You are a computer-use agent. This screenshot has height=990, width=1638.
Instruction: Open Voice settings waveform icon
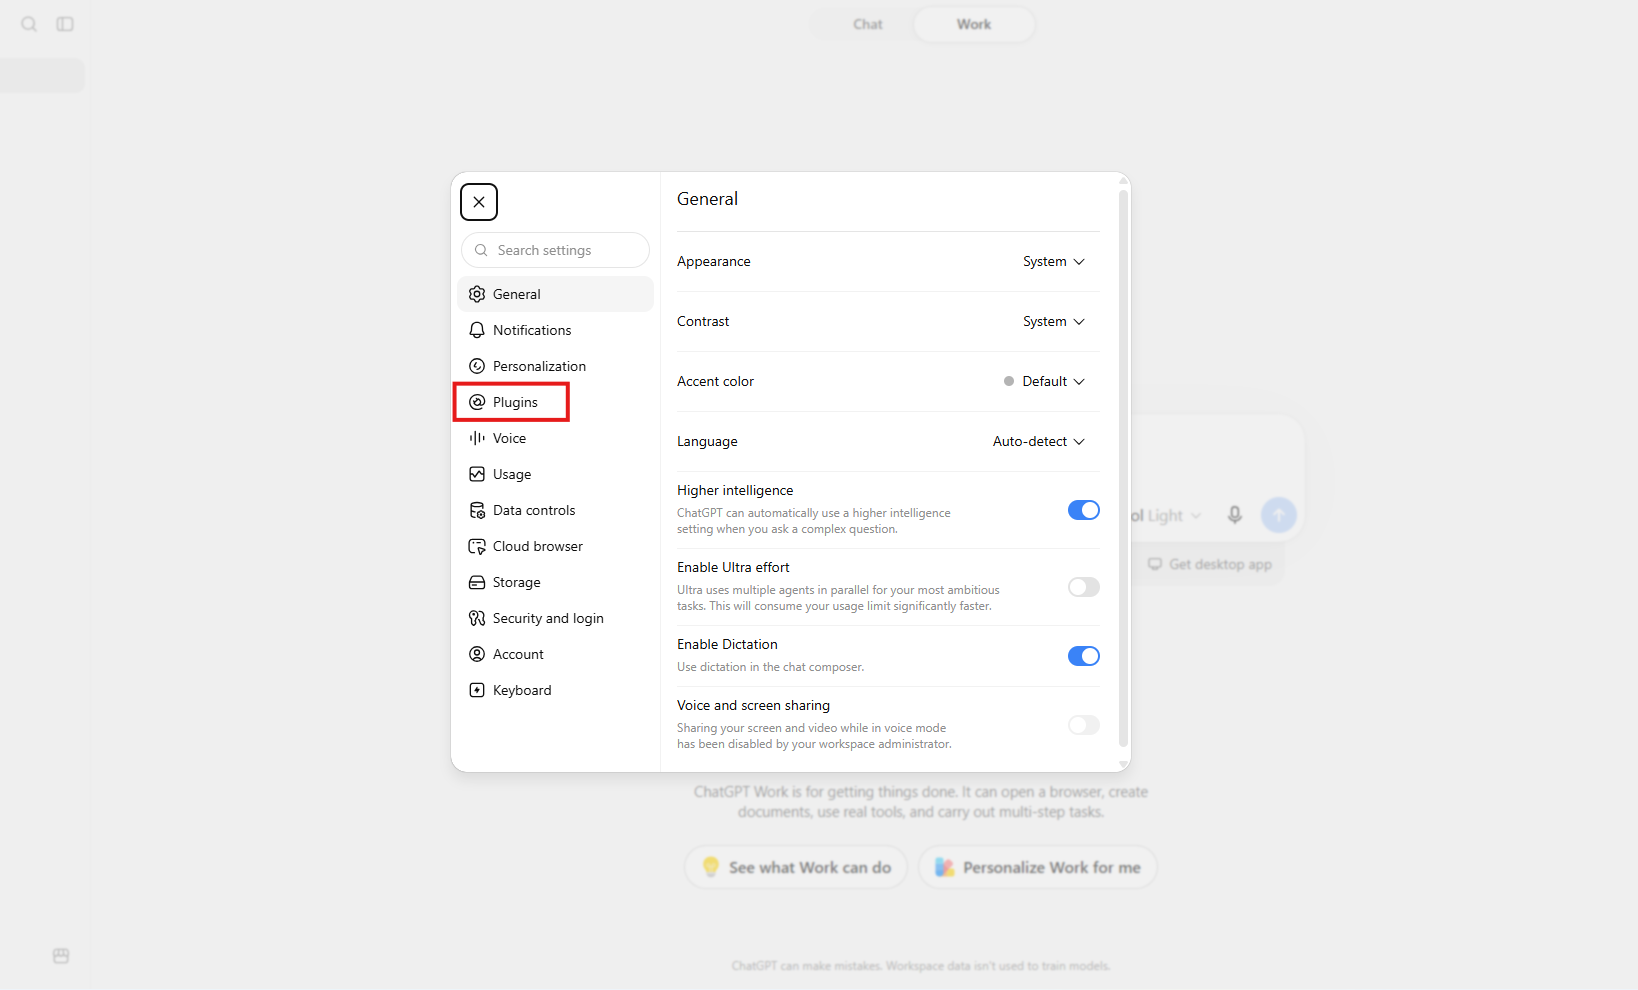coord(477,438)
